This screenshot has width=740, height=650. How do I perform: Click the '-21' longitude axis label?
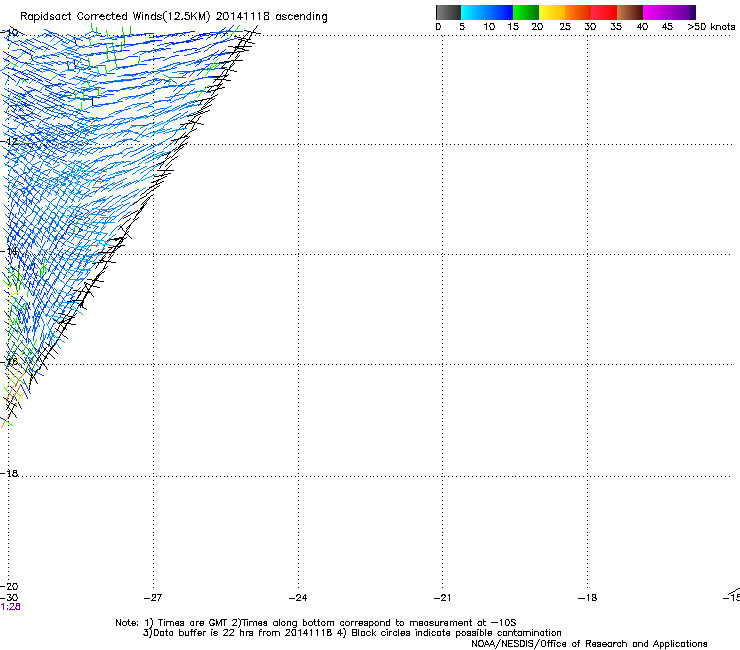[442, 598]
